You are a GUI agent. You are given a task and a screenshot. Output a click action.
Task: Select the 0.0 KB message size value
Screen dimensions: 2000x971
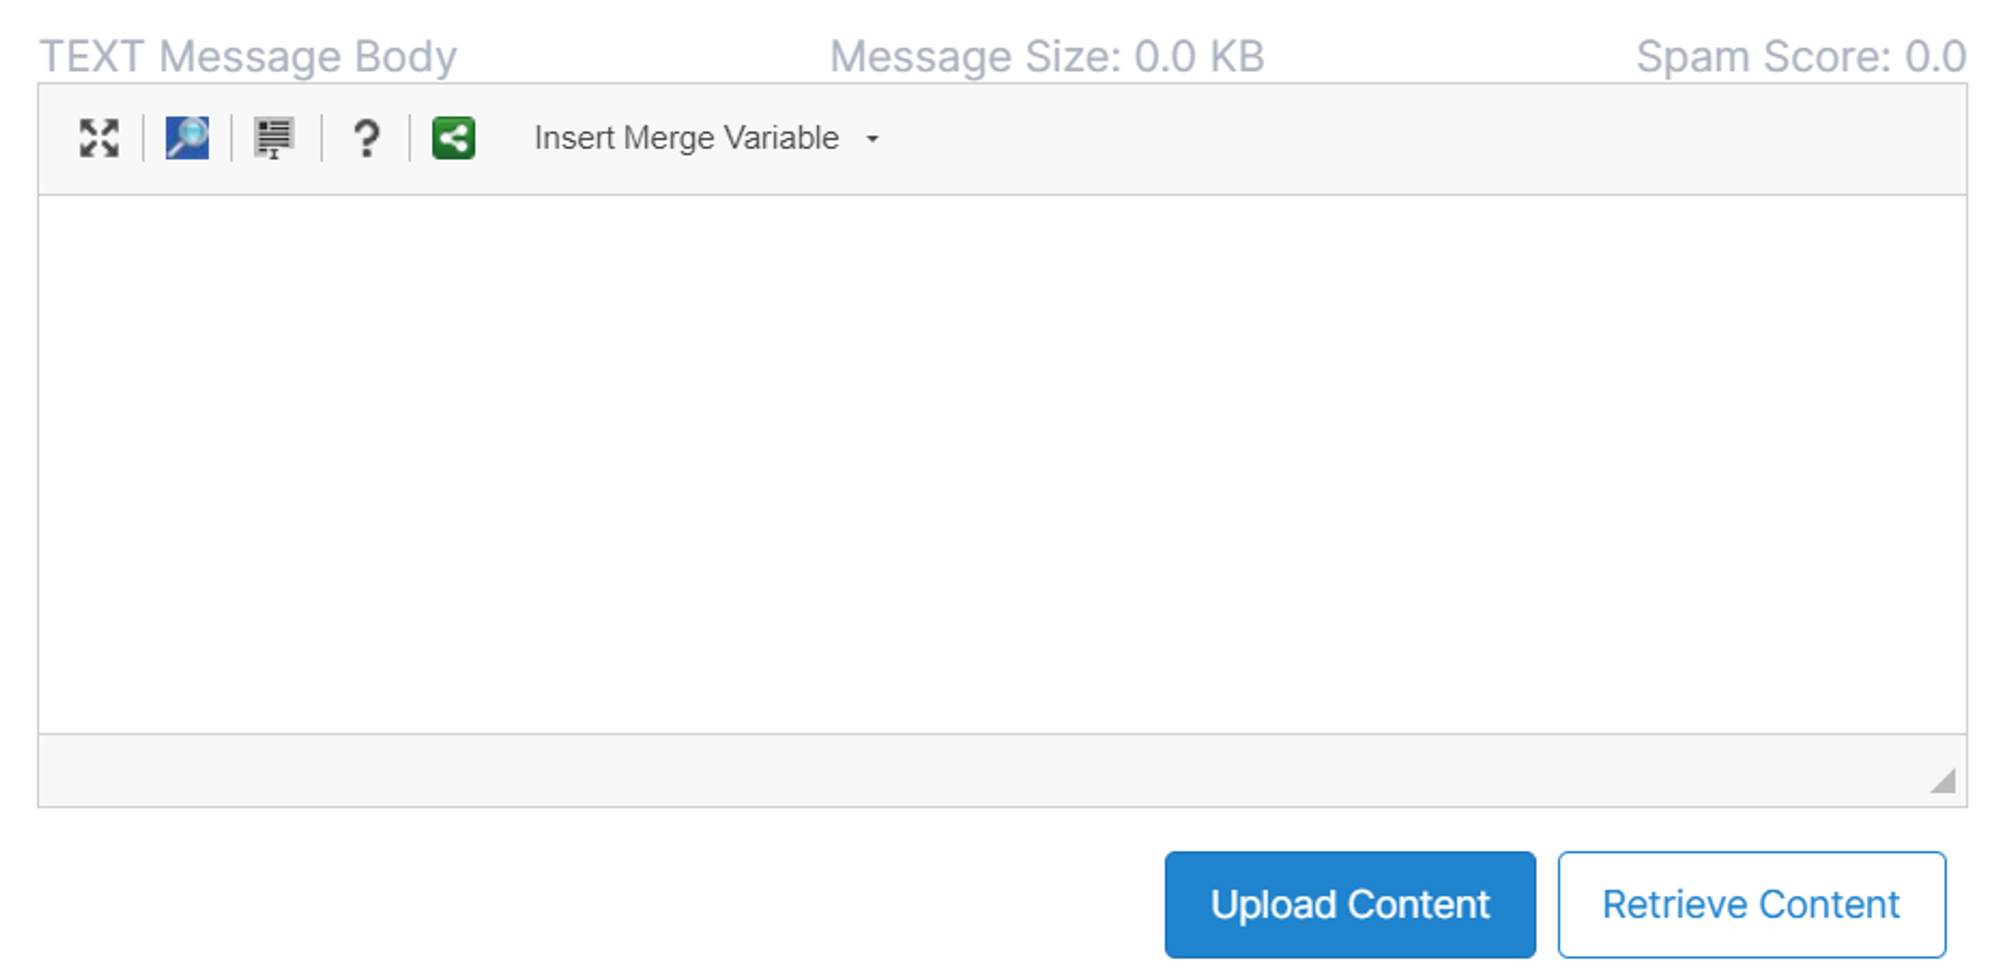(x=1199, y=57)
